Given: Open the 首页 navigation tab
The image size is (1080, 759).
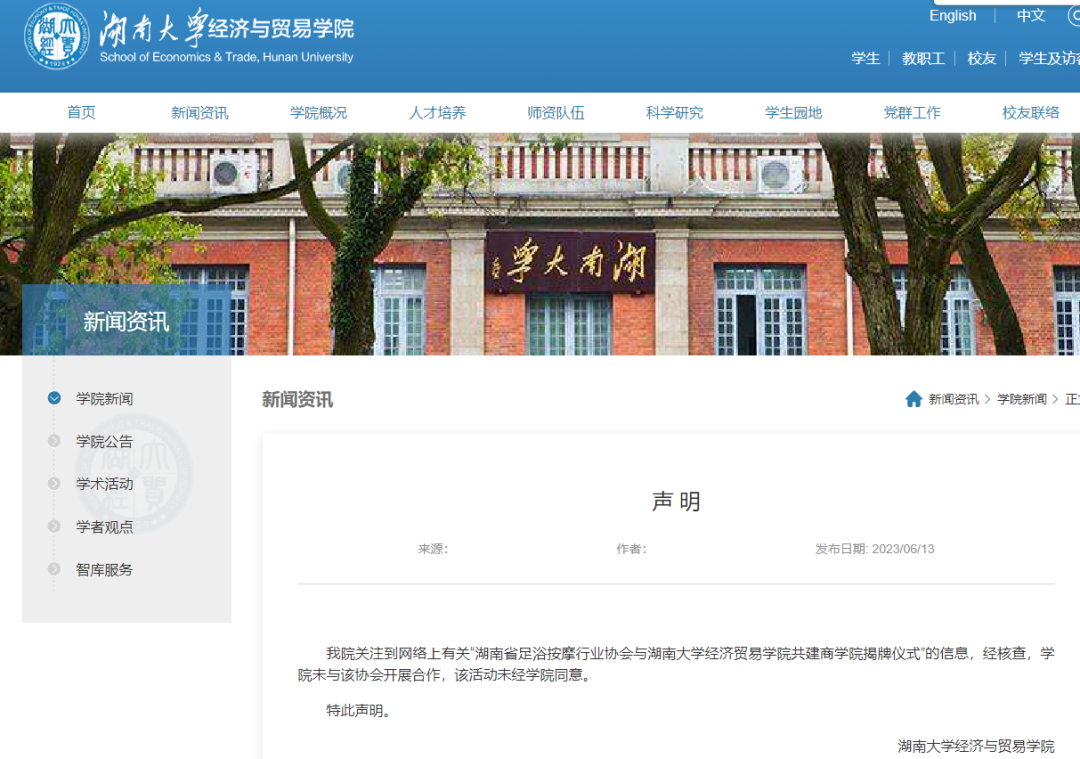Looking at the screenshot, I should pyautogui.click(x=81, y=112).
